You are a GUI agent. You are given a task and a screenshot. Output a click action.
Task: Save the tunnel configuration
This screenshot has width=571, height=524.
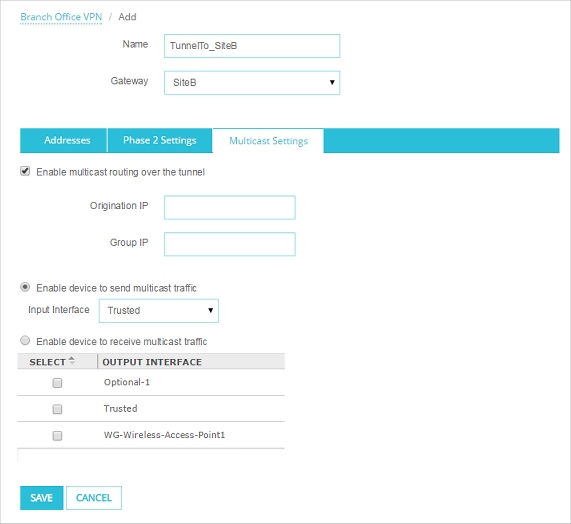pyautogui.click(x=42, y=498)
